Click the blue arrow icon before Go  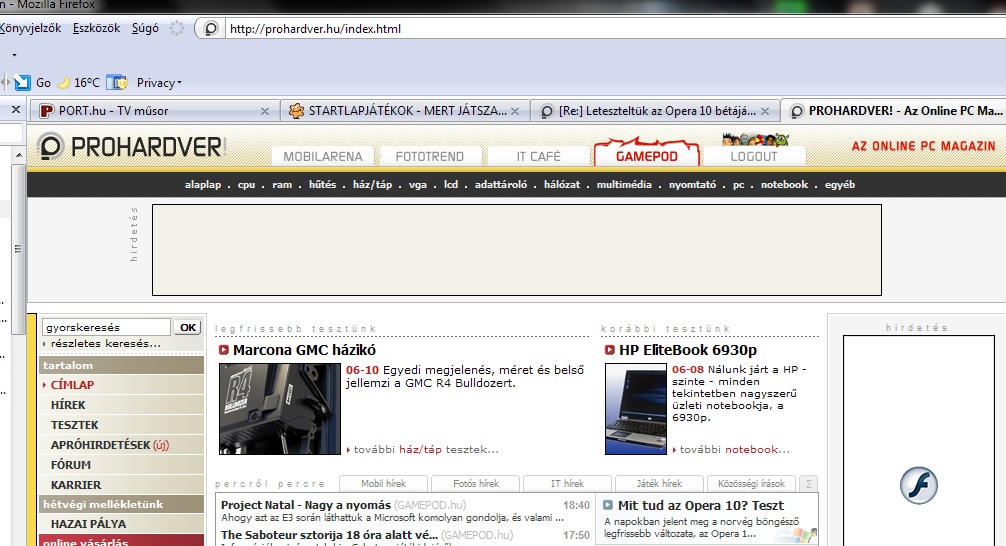pos(22,82)
